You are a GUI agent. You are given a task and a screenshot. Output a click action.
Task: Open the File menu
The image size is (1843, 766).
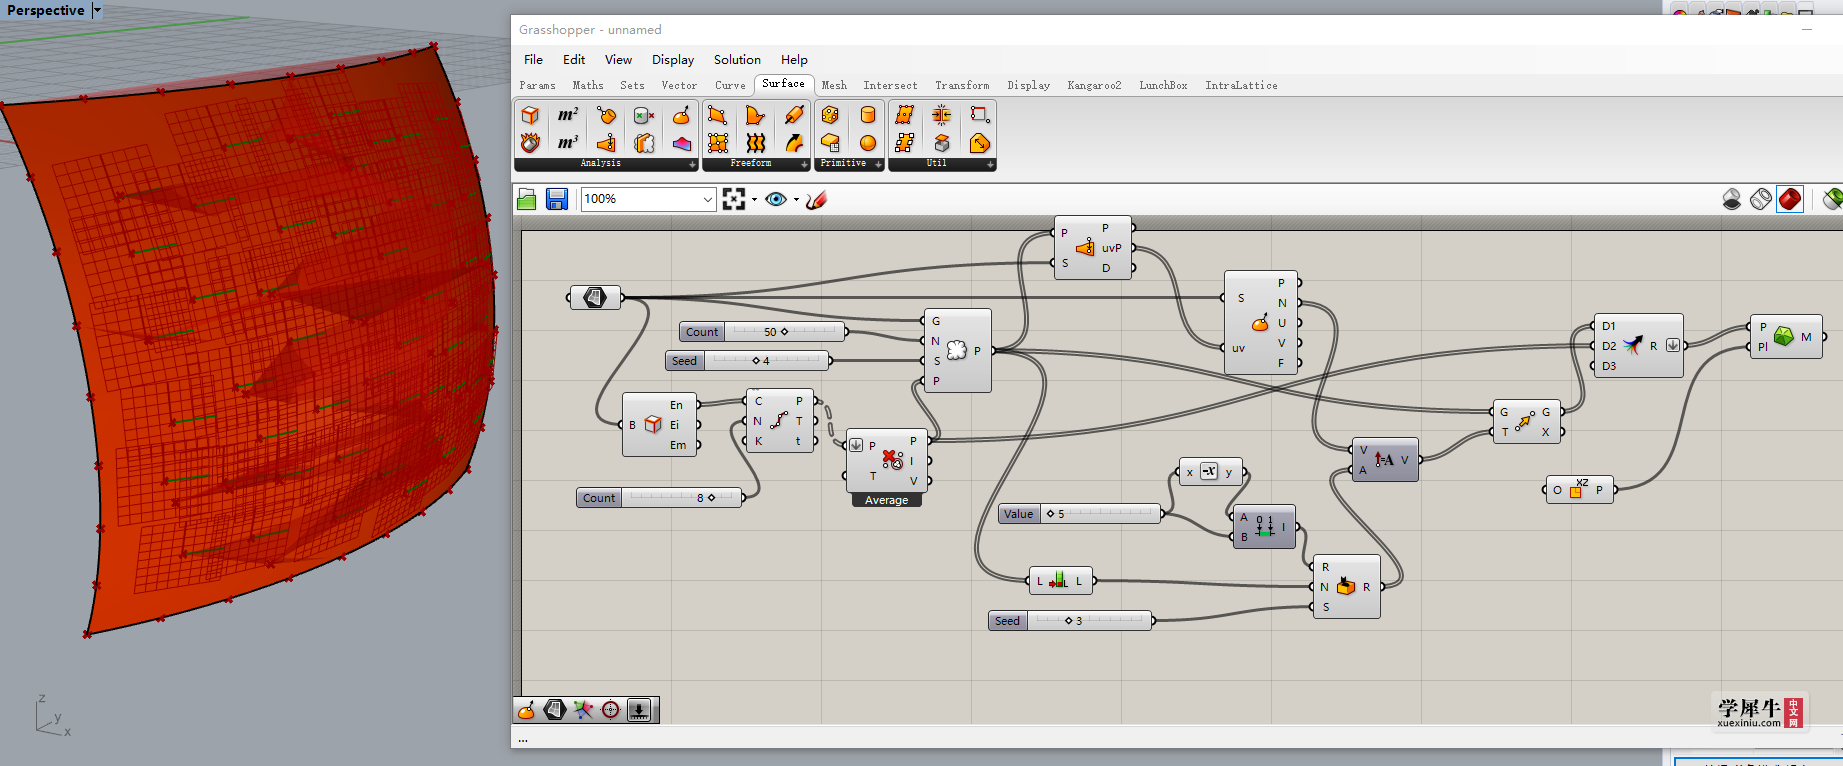[x=533, y=59]
